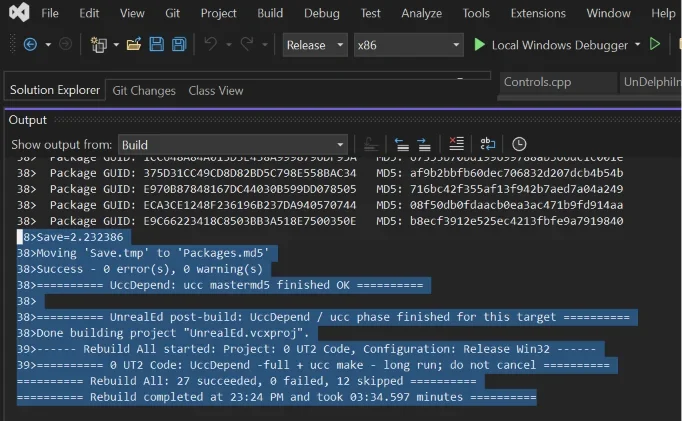Switch to the Solution Explorer tab

tap(55, 90)
